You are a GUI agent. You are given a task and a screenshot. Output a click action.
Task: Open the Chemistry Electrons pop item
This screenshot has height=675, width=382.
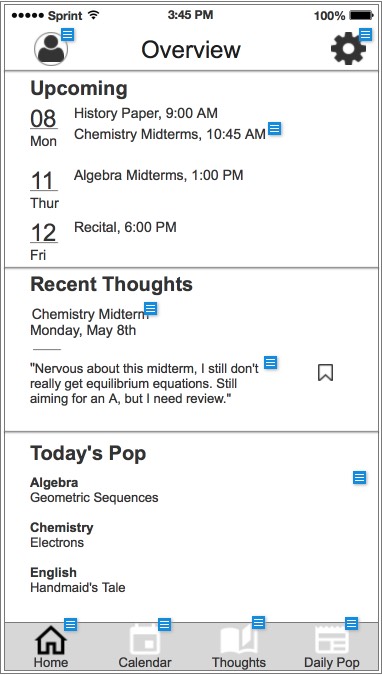[x=62, y=535]
